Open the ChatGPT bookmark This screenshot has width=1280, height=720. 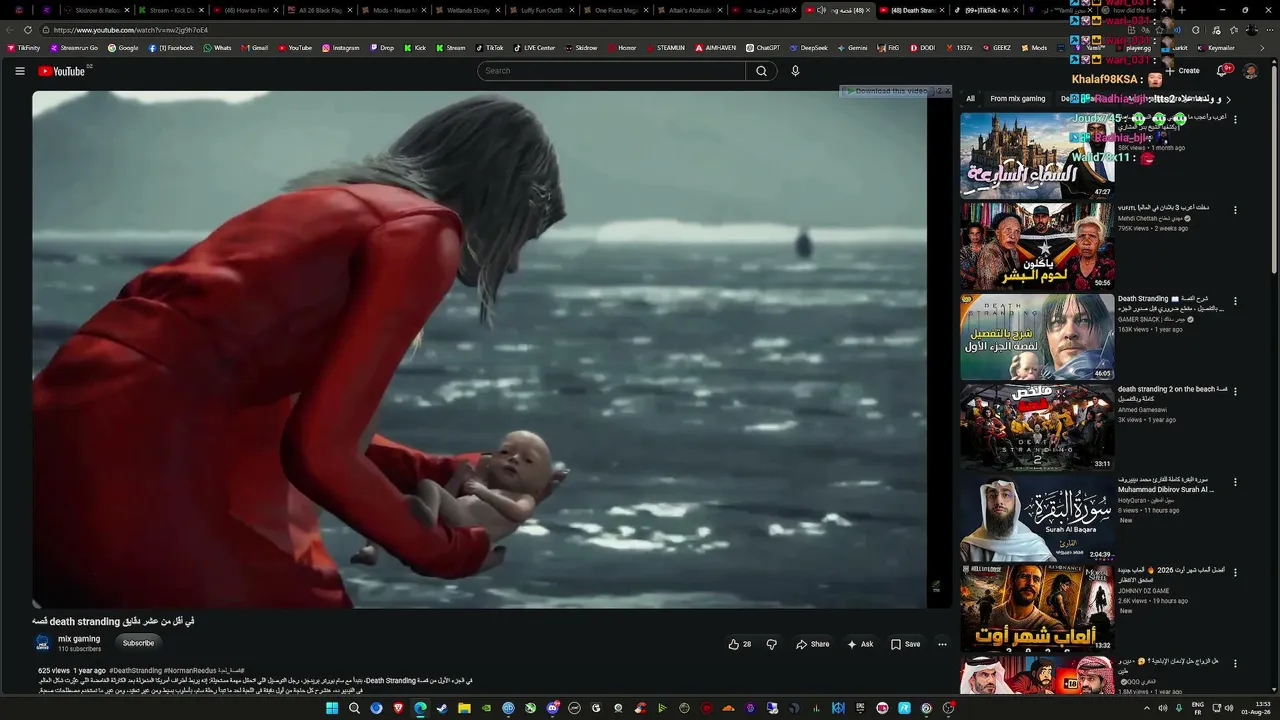coord(762,48)
